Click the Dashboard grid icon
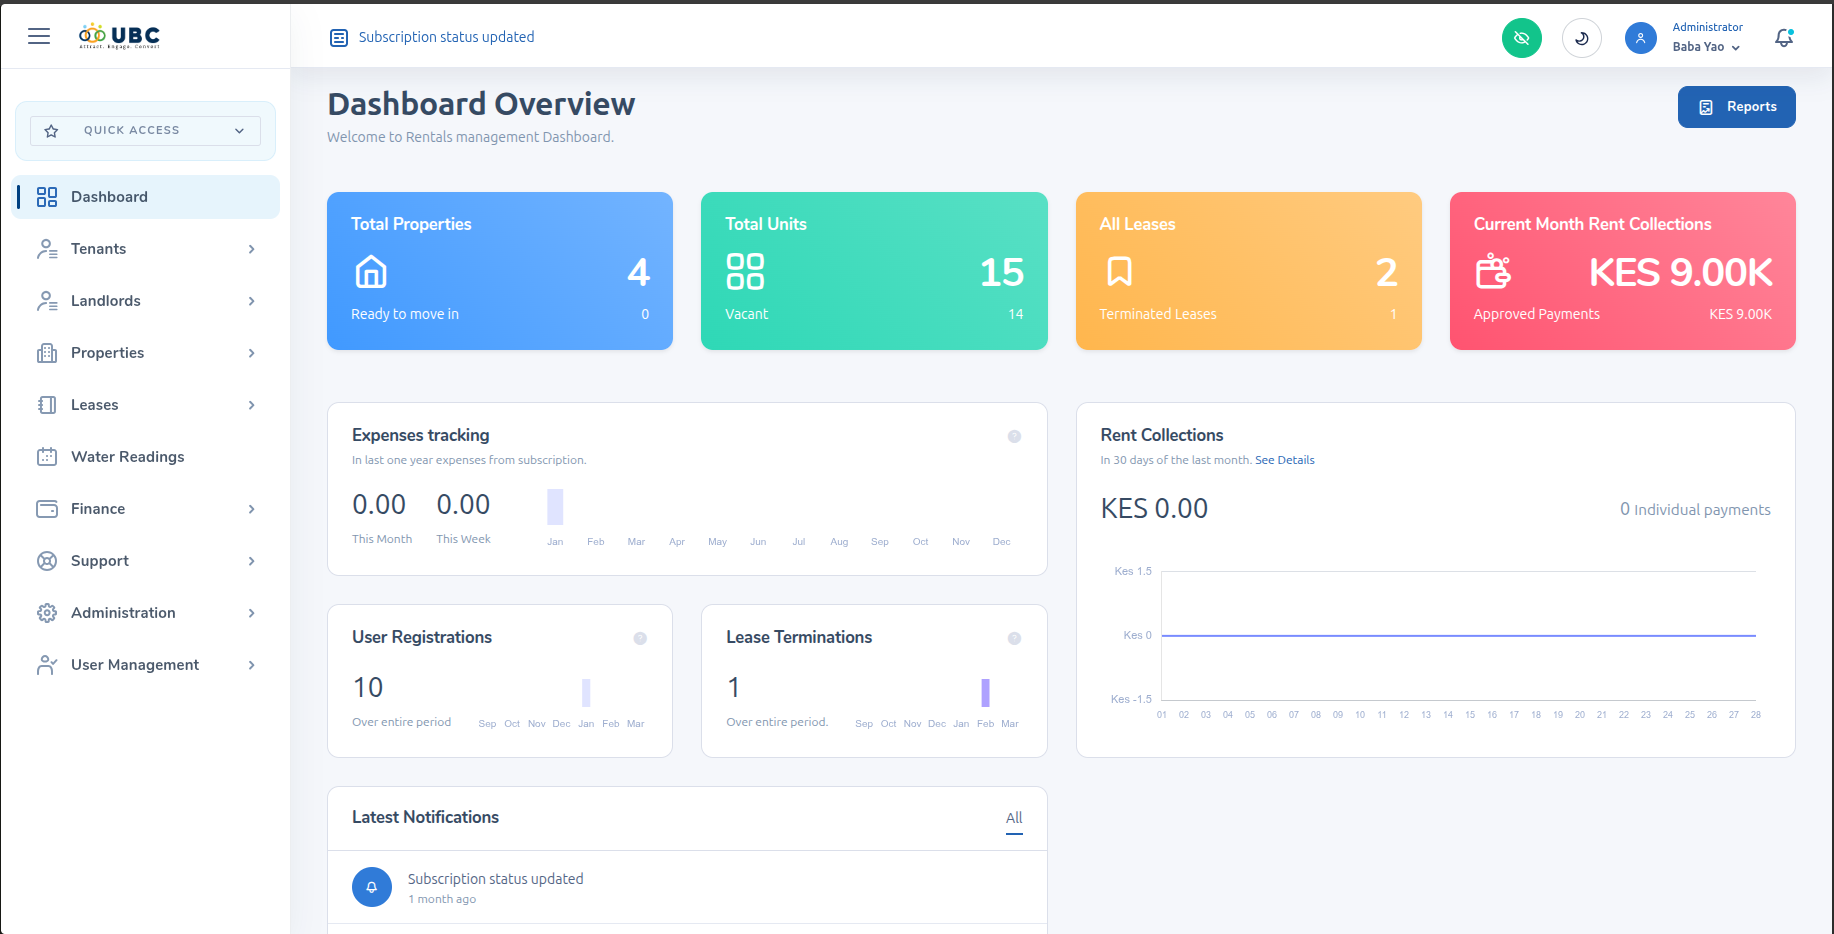The image size is (1834, 934). click(x=47, y=196)
